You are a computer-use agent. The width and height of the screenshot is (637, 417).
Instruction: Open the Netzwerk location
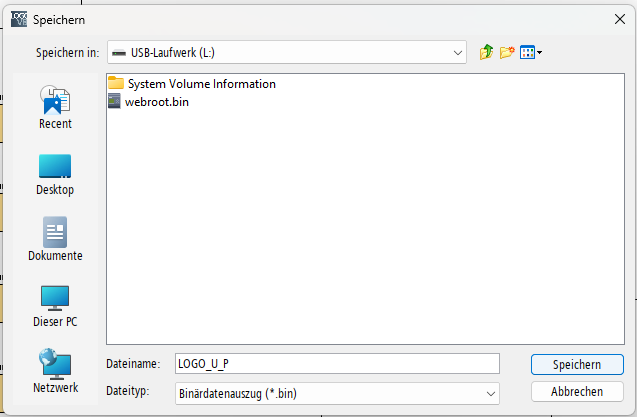coord(55,371)
